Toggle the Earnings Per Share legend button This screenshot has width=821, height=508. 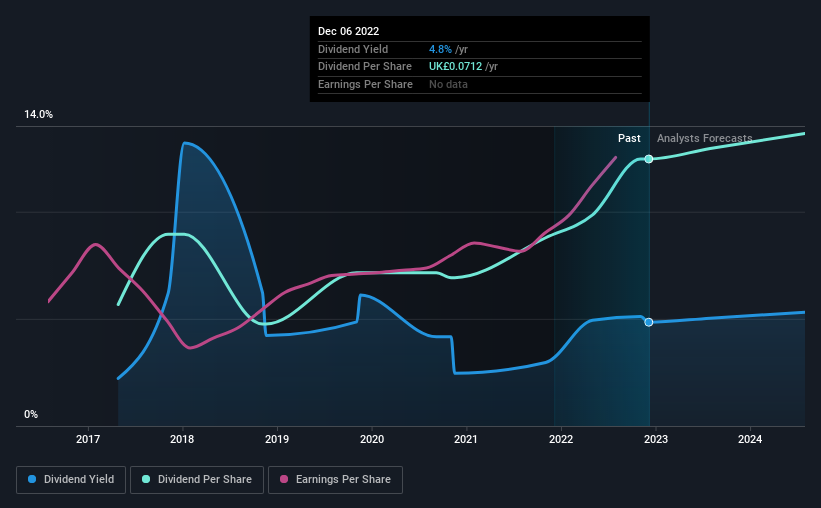coord(335,480)
